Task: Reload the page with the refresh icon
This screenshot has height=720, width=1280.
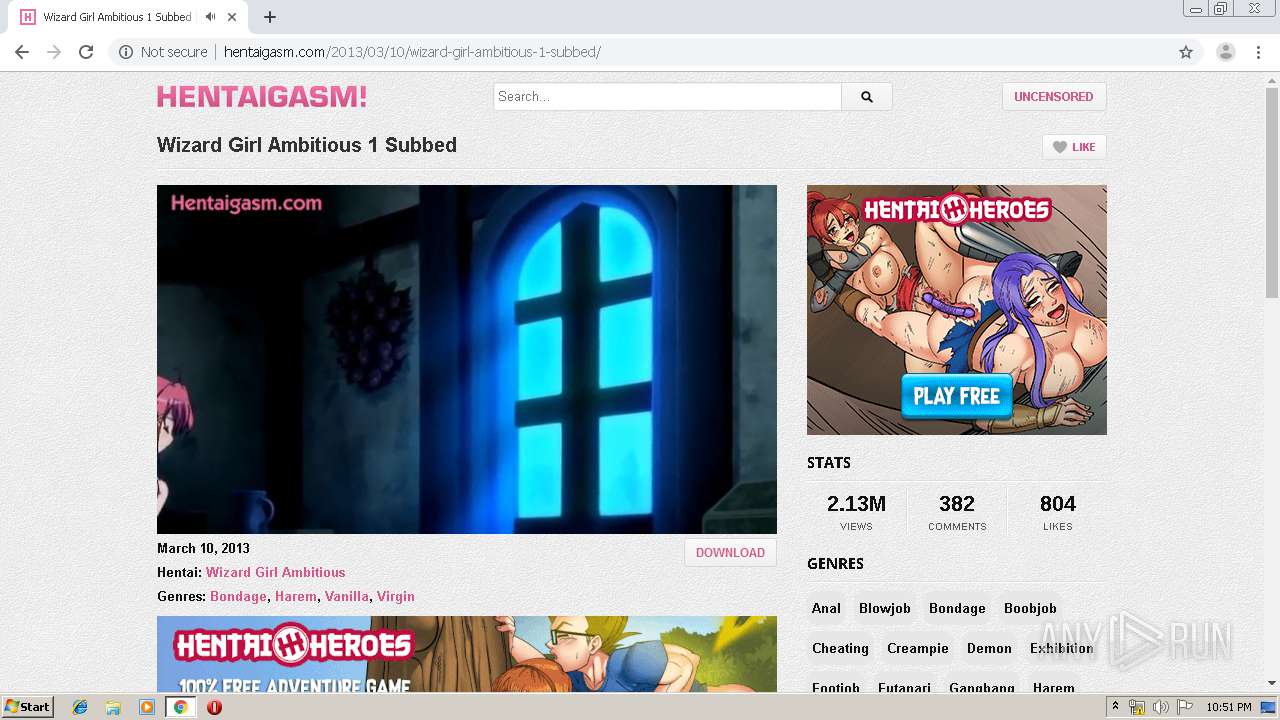Action: pyautogui.click(x=86, y=52)
